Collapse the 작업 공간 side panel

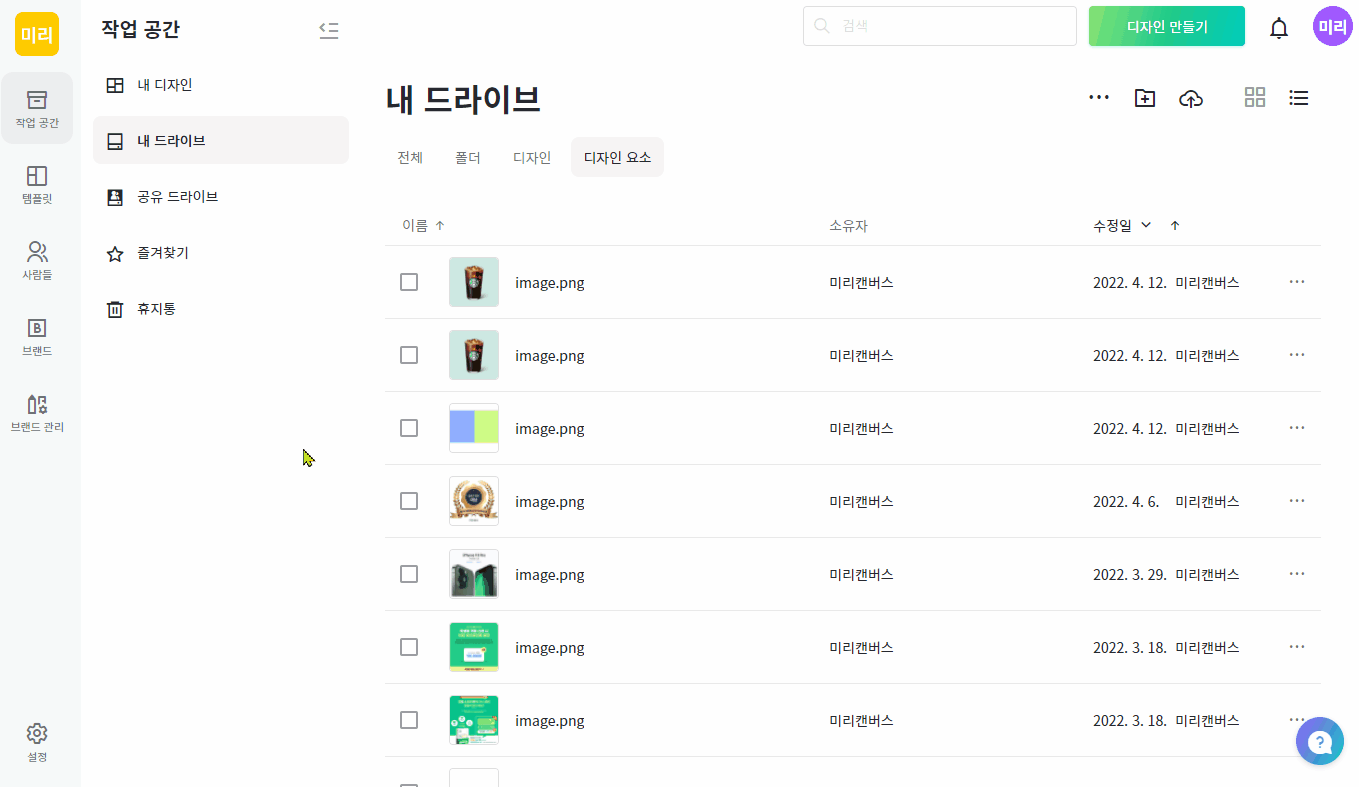[x=329, y=30]
